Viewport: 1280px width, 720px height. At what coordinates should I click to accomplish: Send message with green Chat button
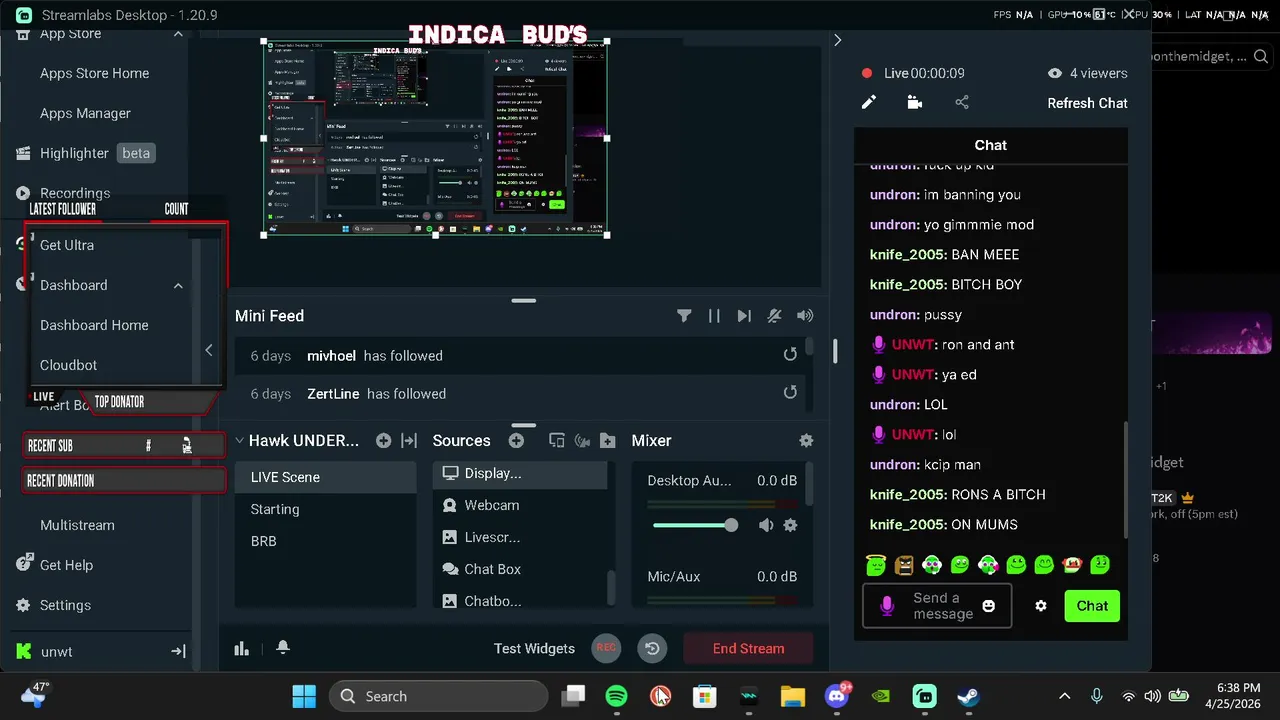(x=1092, y=606)
